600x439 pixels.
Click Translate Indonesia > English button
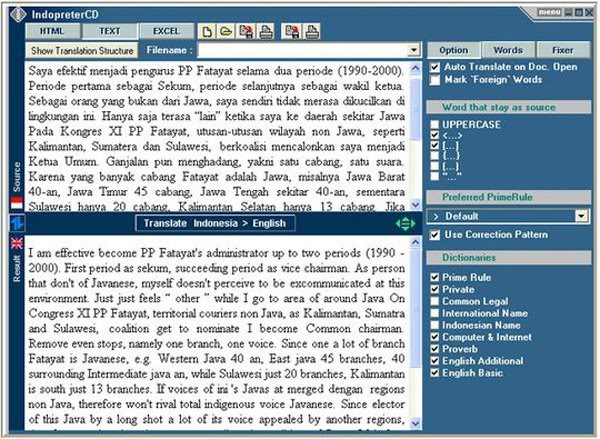[x=215, y=223]
